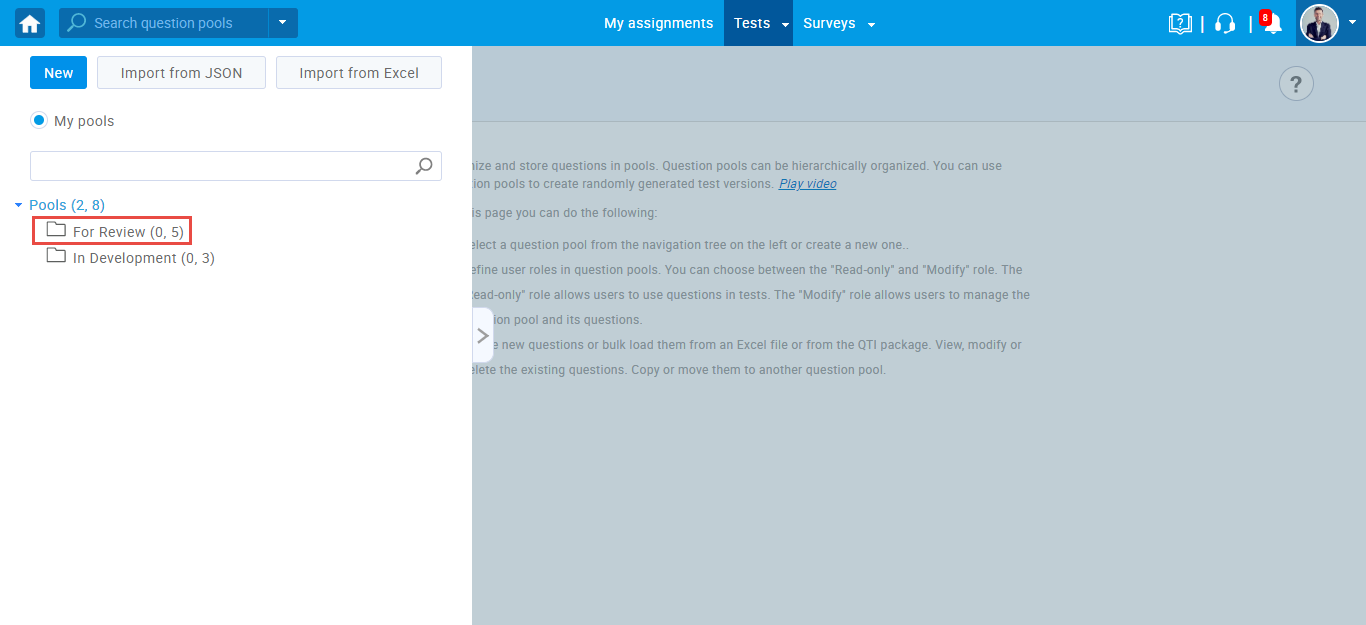This screenshot has width=1366, height=625.
Task: Select the My pools radio button
Action: click(39, 121)
